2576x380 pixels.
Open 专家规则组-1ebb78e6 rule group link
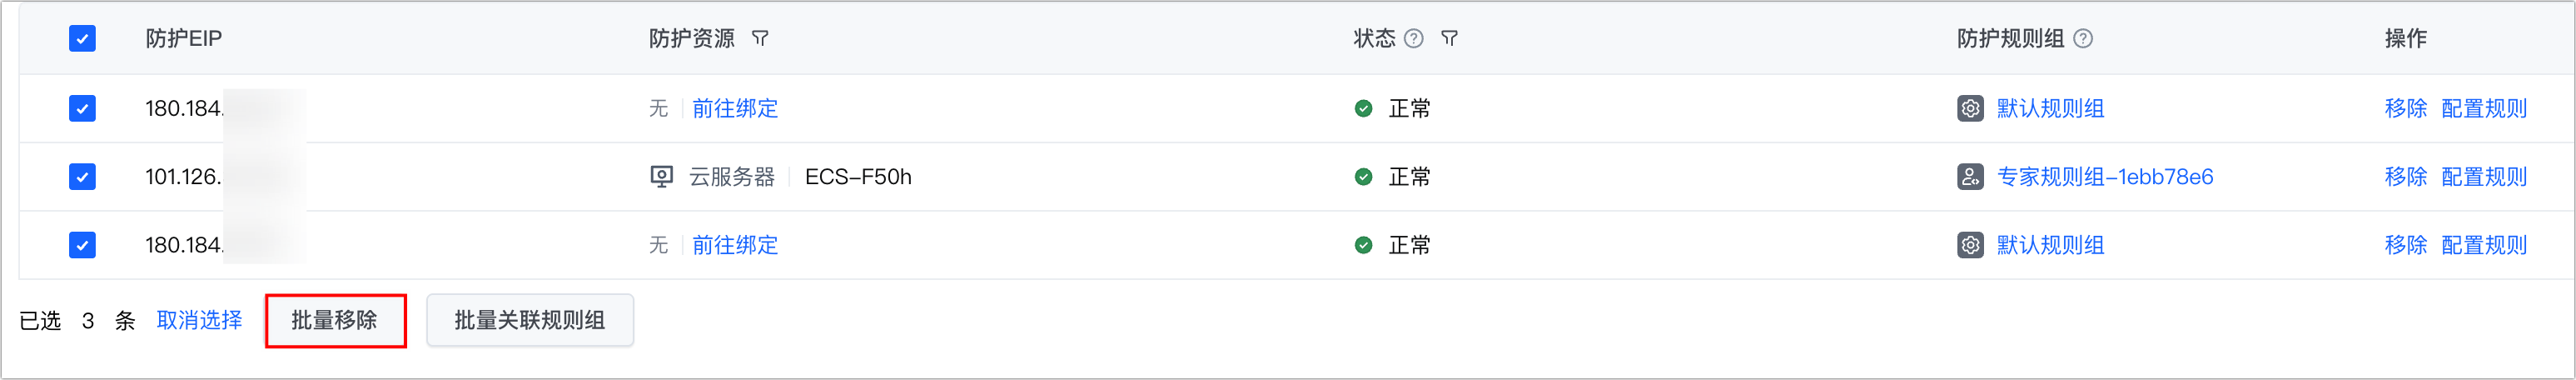coord(2105,177)
